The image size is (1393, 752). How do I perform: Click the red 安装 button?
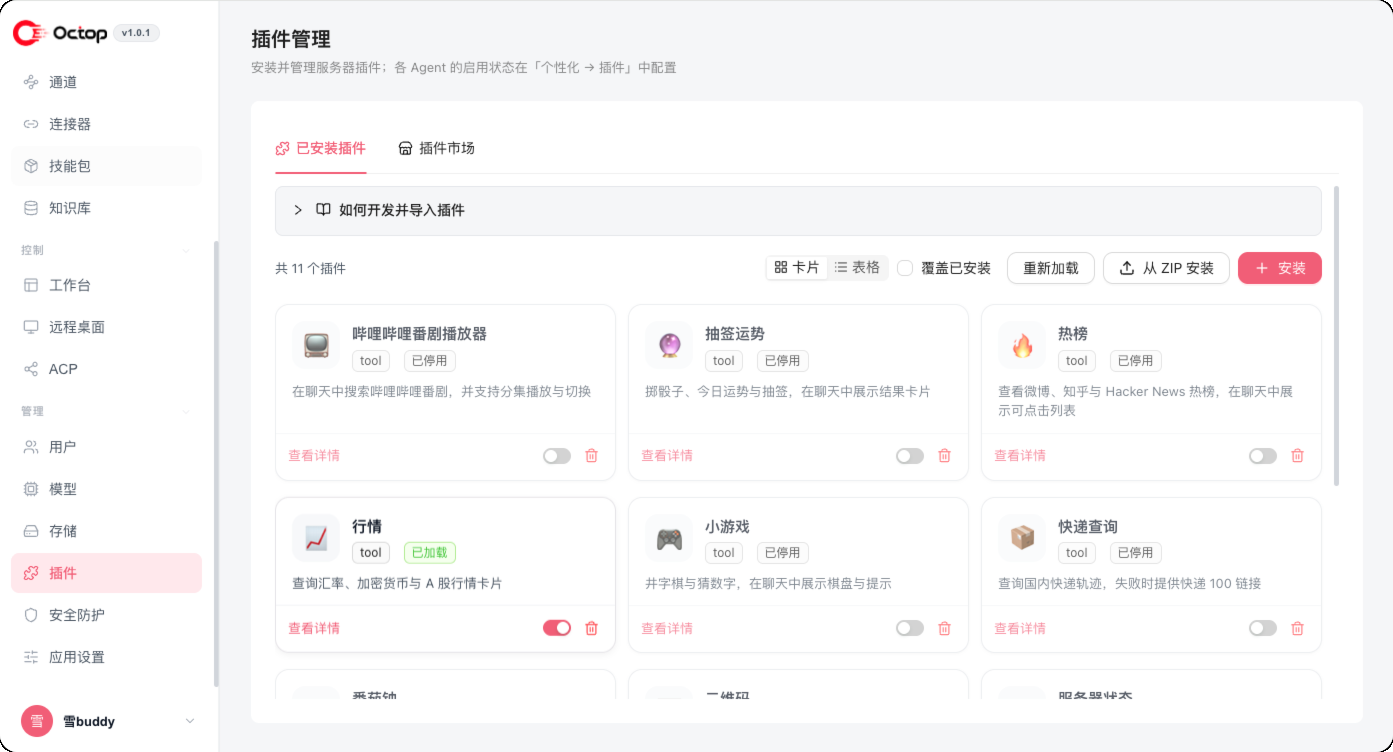coord(1280,268)
